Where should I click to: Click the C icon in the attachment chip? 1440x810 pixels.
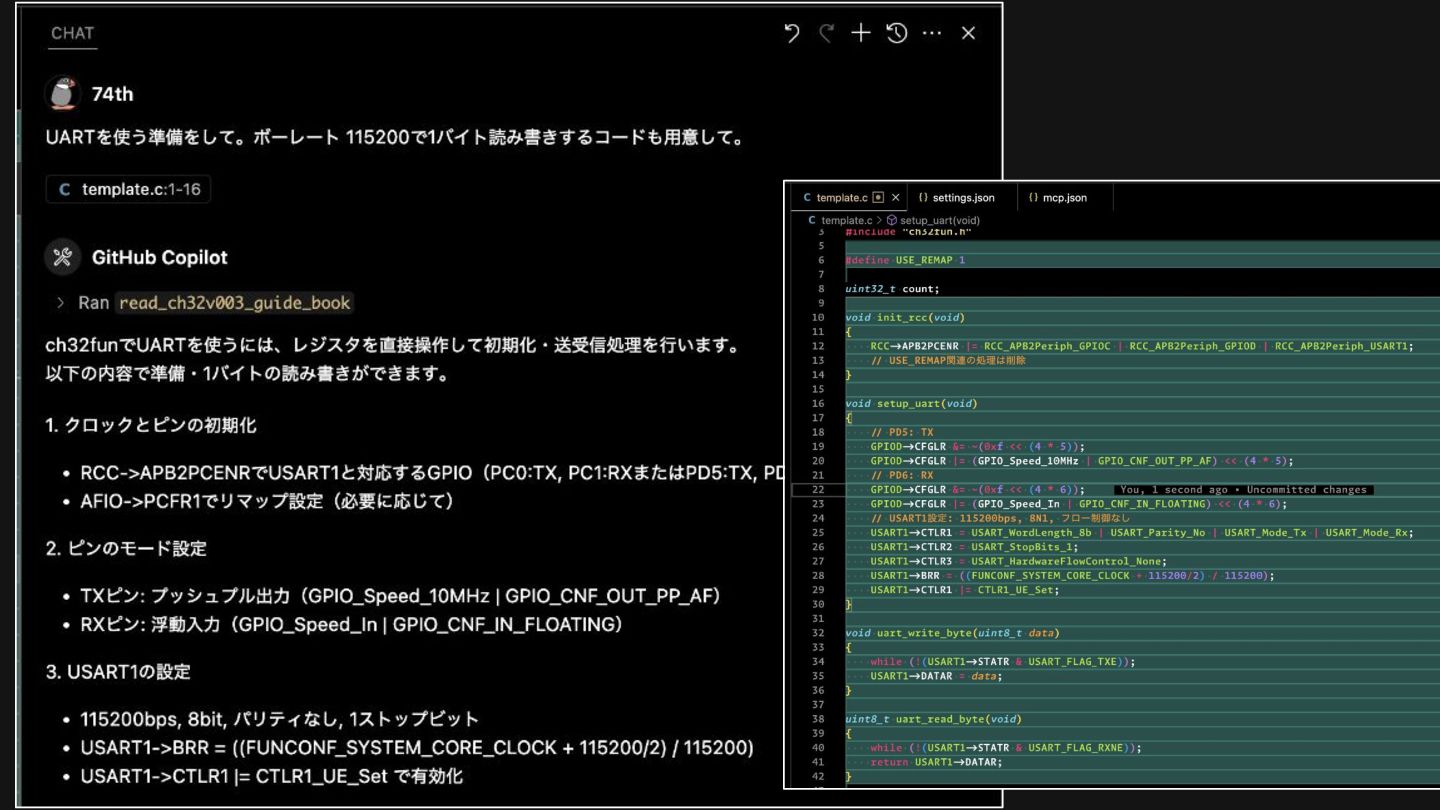[x=65, y=189]
